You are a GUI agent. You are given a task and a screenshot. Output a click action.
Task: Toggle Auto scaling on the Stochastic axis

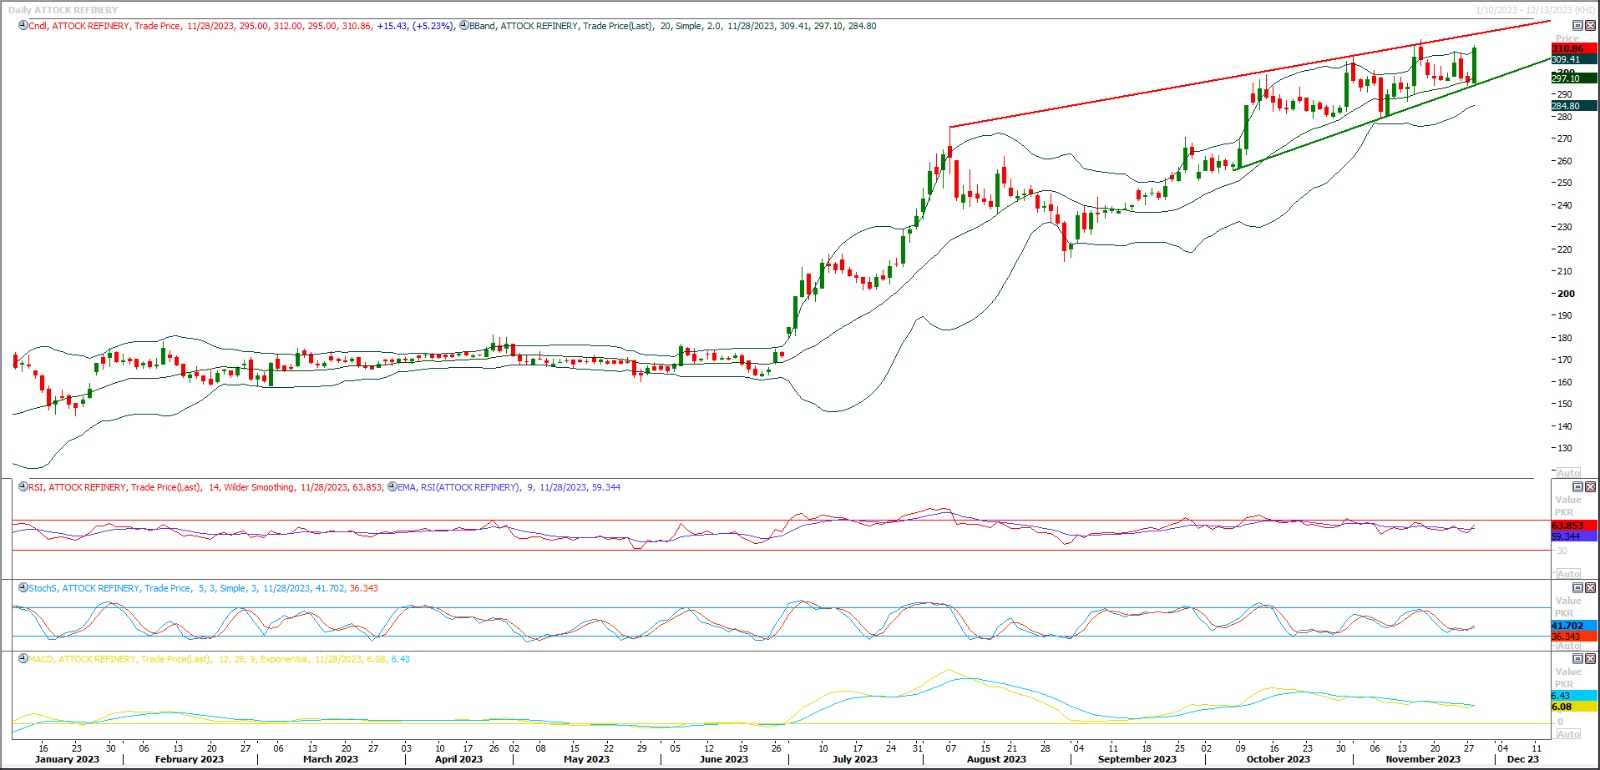pyautogui.click(x=1569, y=646)
